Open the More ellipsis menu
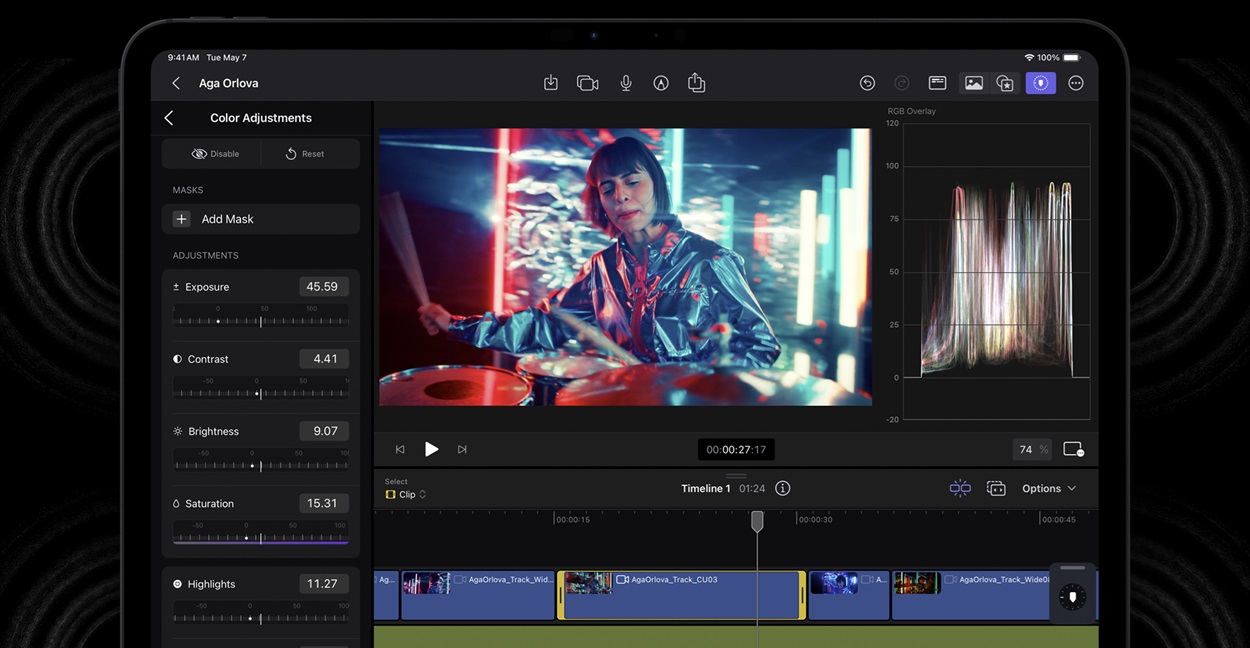 (1076, 83)
